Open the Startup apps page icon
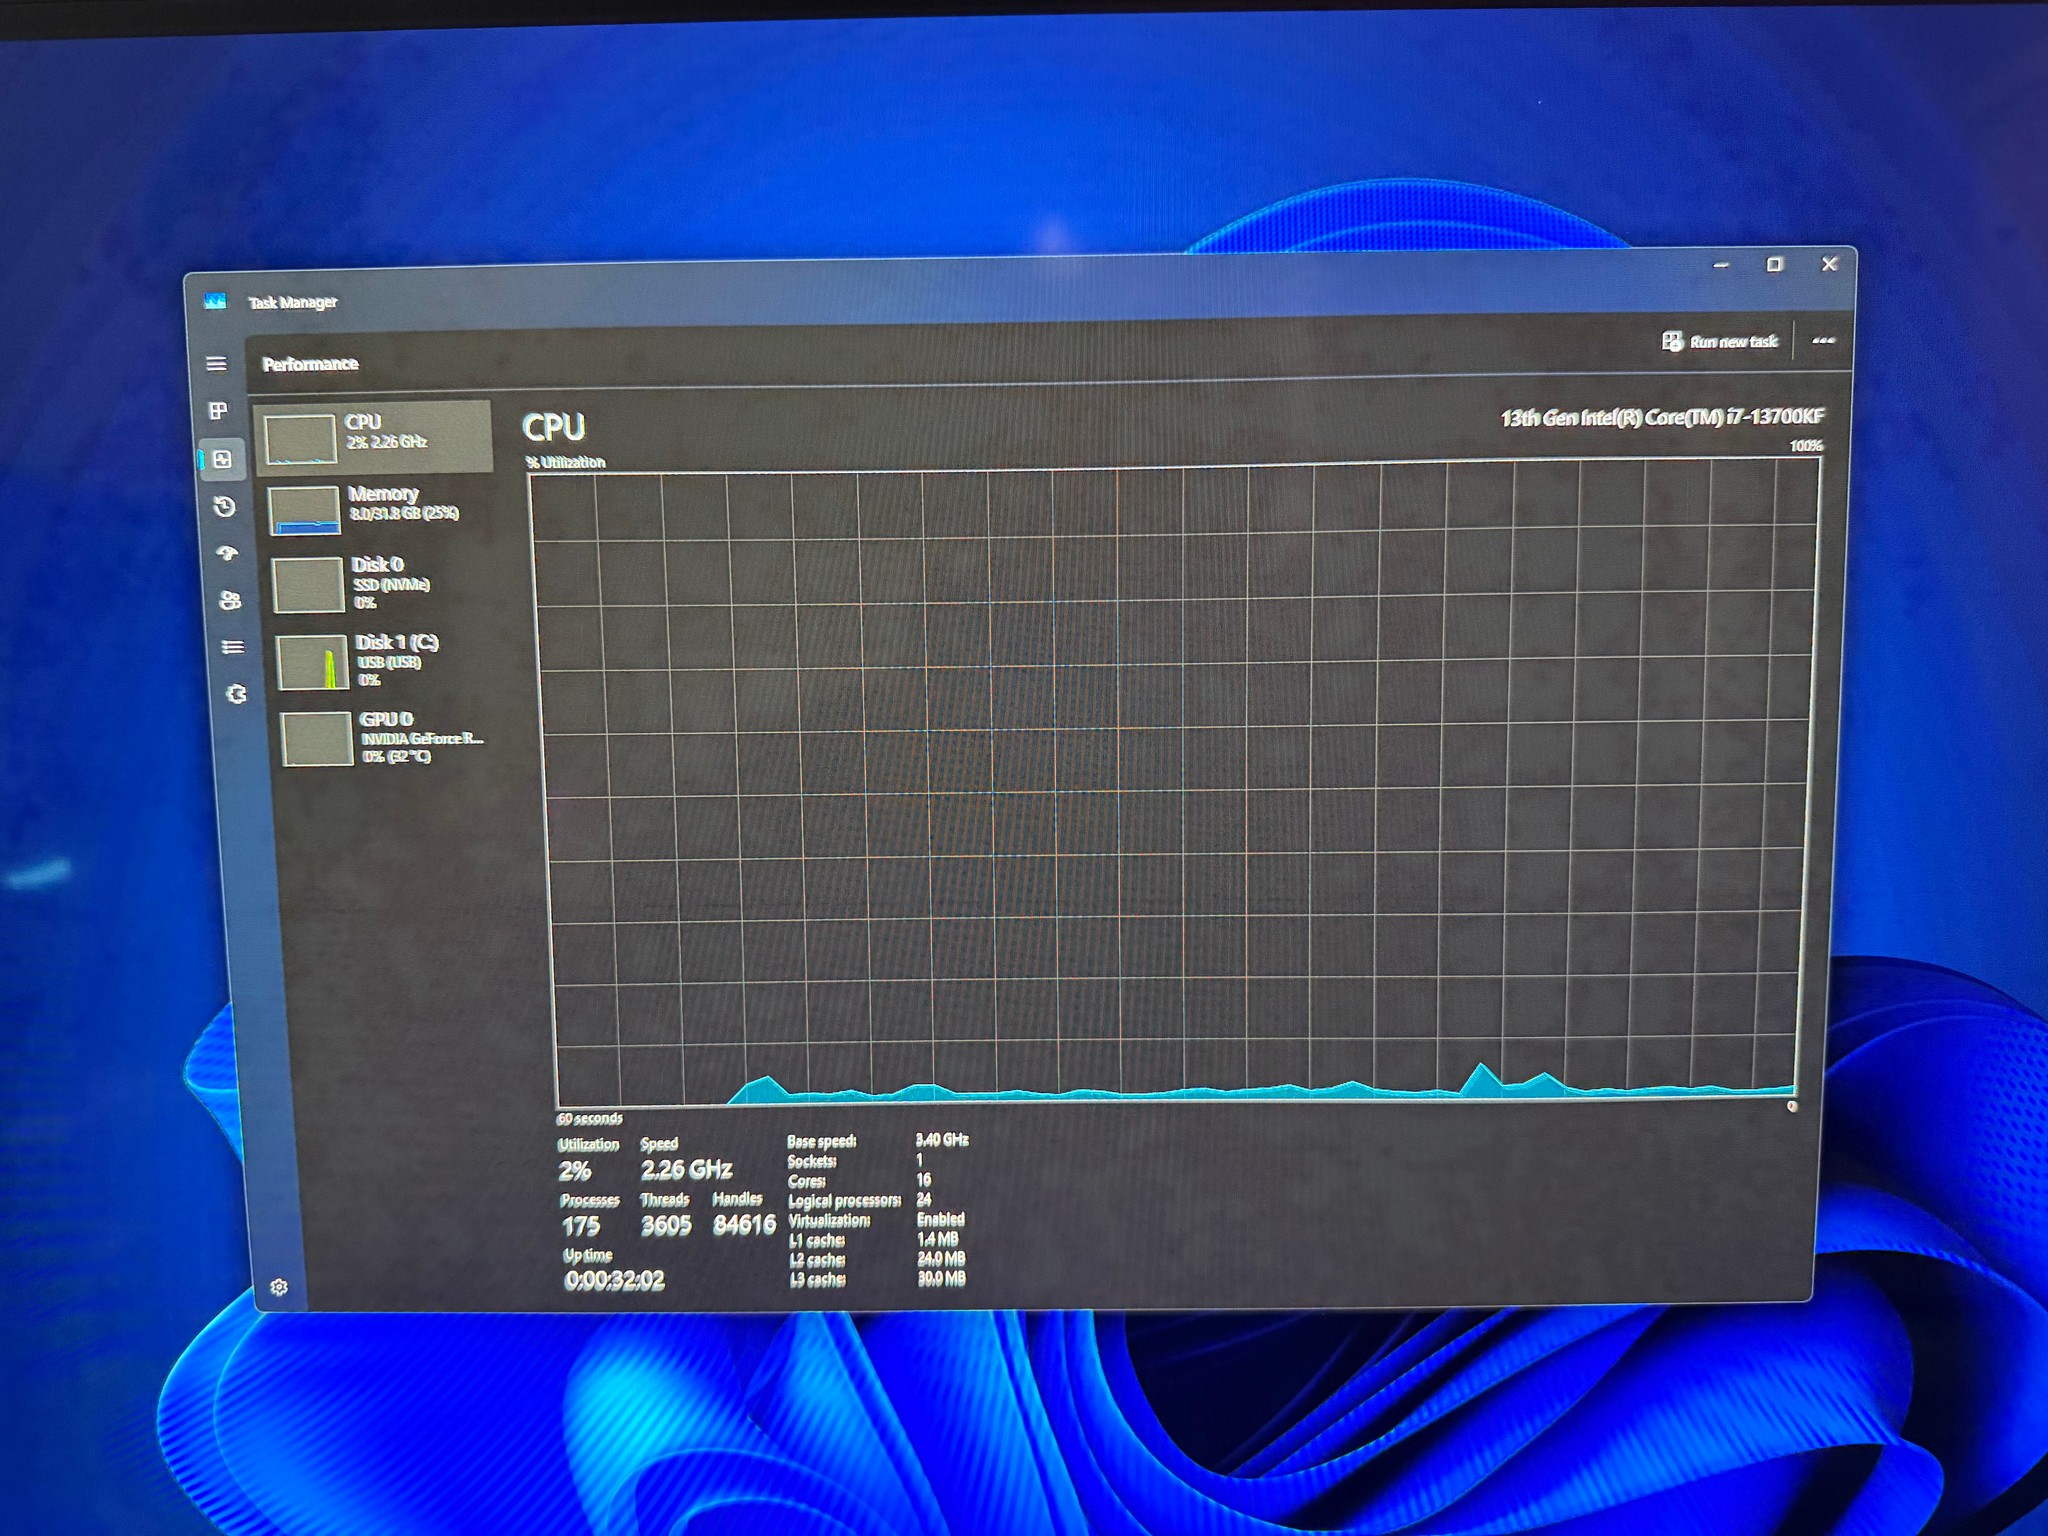Image resolution: width=2048 pixels, height=1536 pixels. [228, 553]
